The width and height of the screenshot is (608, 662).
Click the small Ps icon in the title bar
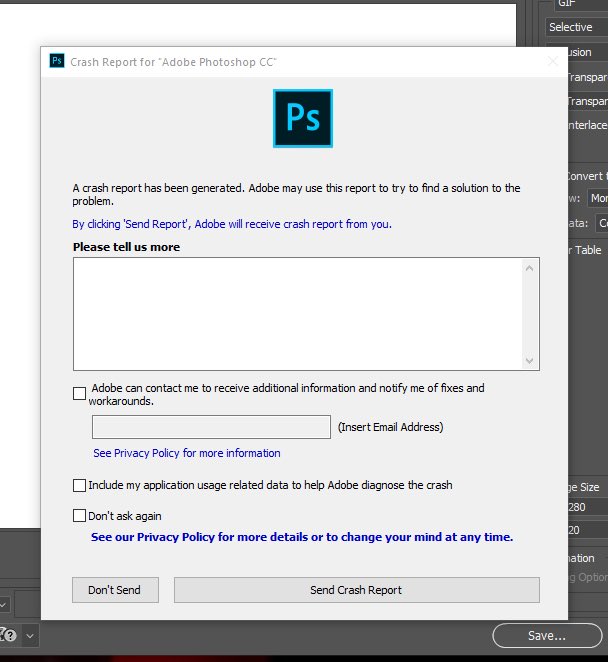pyautogui.click(x=57, y=61)
